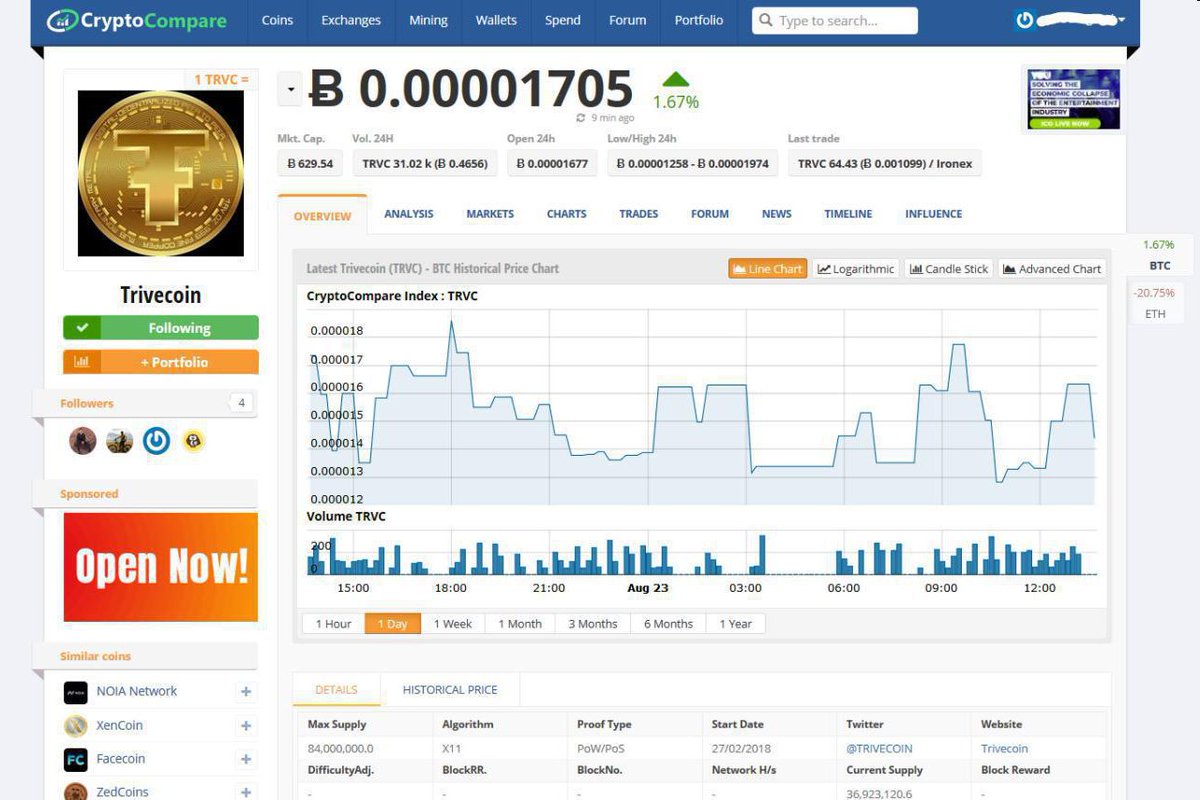Open the Wallets menu

pos(496,20)
